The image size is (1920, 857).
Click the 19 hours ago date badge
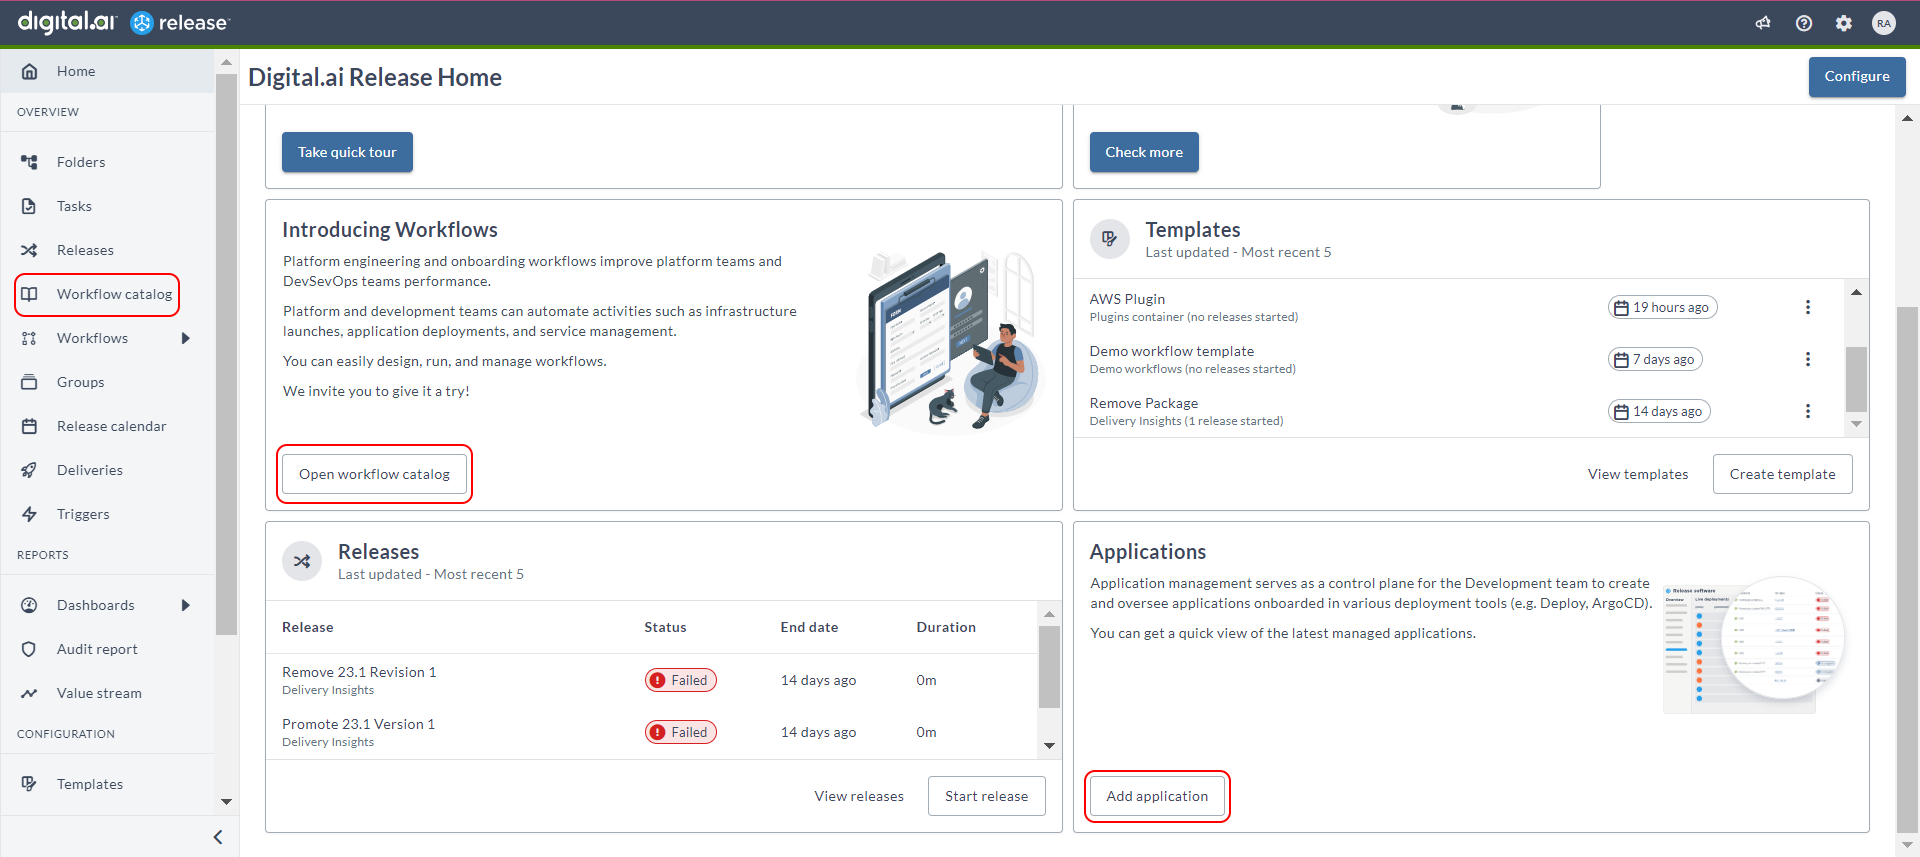(1662, 307)
